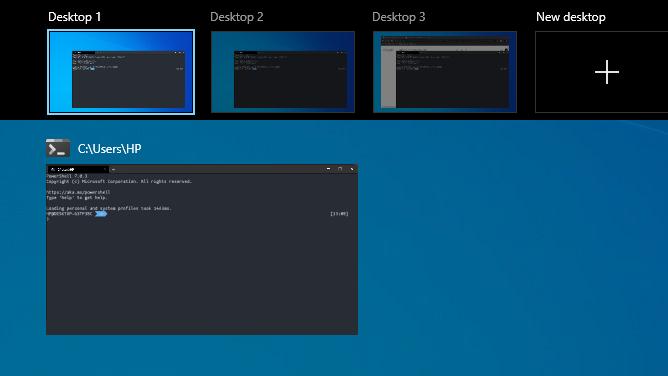Select the Desktop 3 label text

click(398, 17)
